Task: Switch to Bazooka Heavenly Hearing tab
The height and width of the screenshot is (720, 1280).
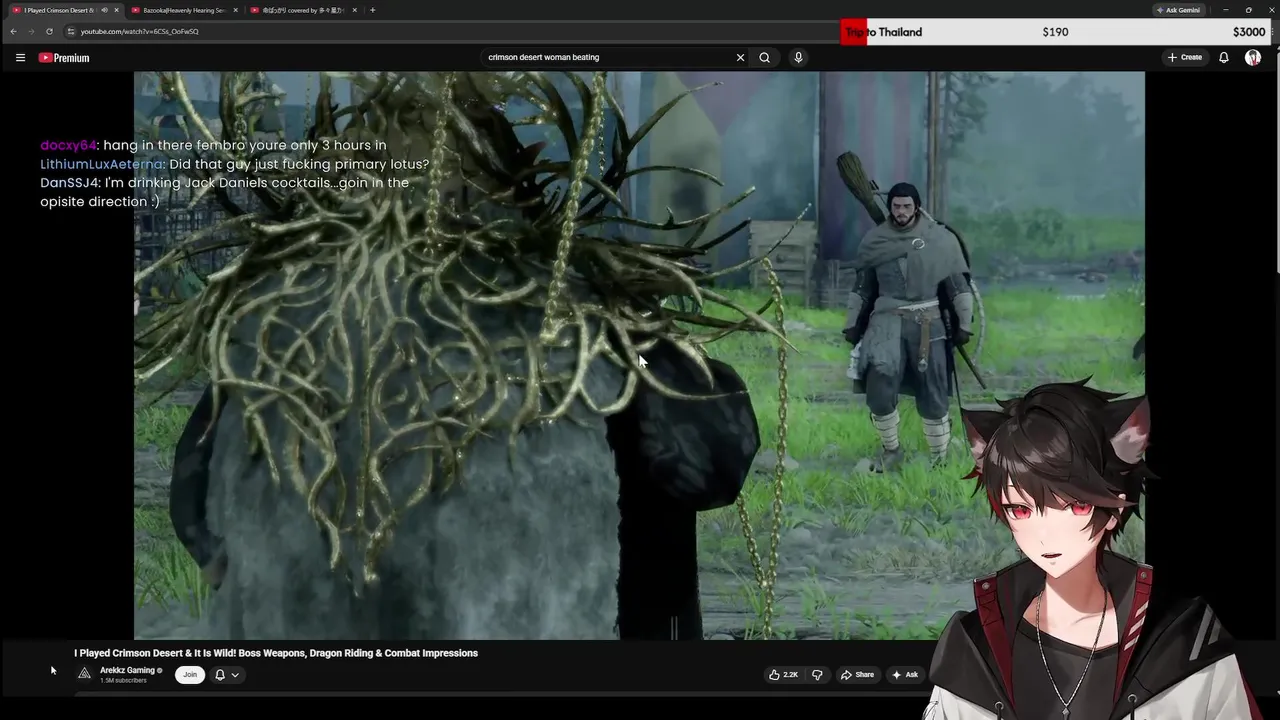Action: (x=184, y=10)
